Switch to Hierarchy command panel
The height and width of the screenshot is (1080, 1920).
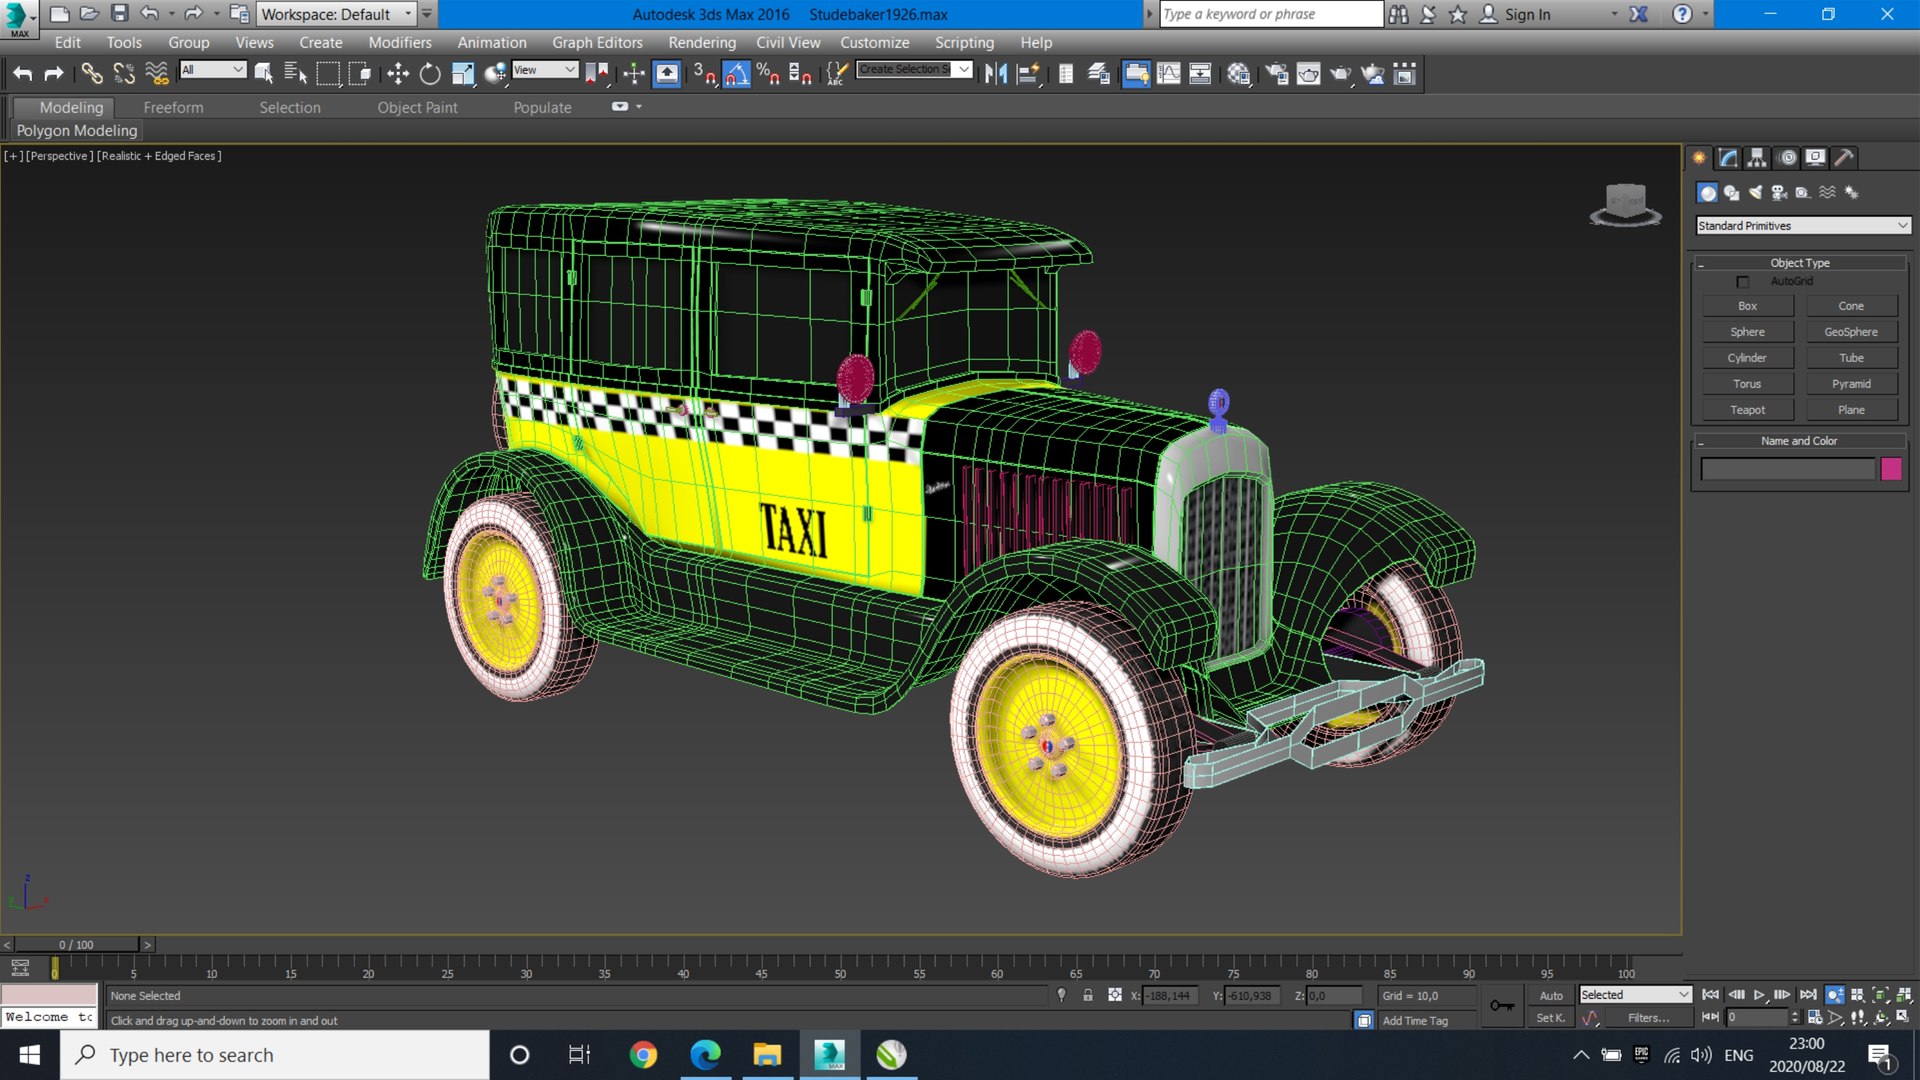tap(1757, 158)
